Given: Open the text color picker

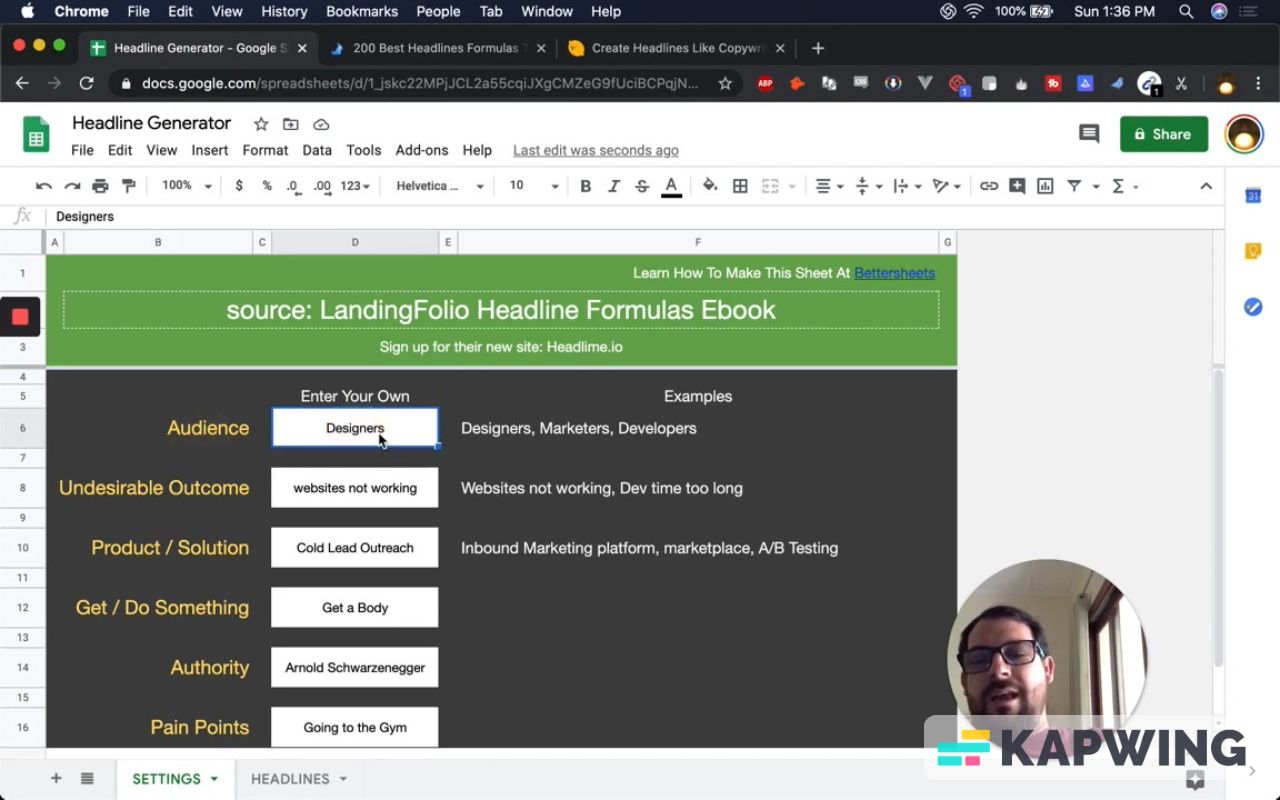Looking at the screenshot, I should click(672, 187).
